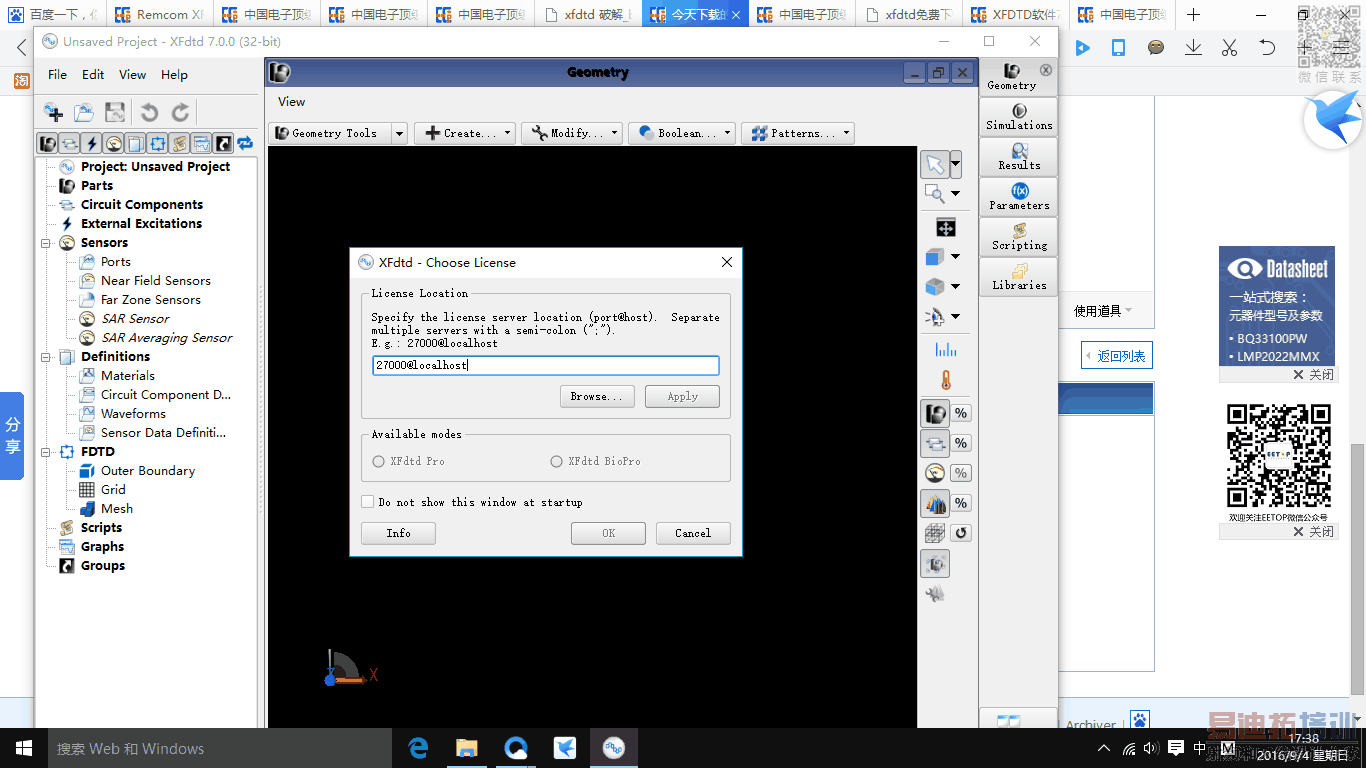The height and width of the screenshot is (768, 1366).
Task: Click the New Project icon
Action: point(54,112)
